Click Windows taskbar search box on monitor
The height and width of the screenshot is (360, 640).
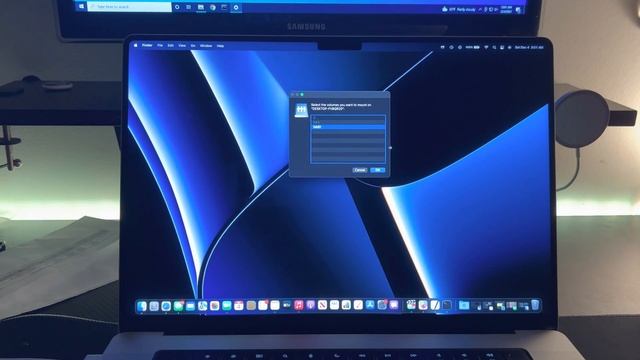(129, 7)
